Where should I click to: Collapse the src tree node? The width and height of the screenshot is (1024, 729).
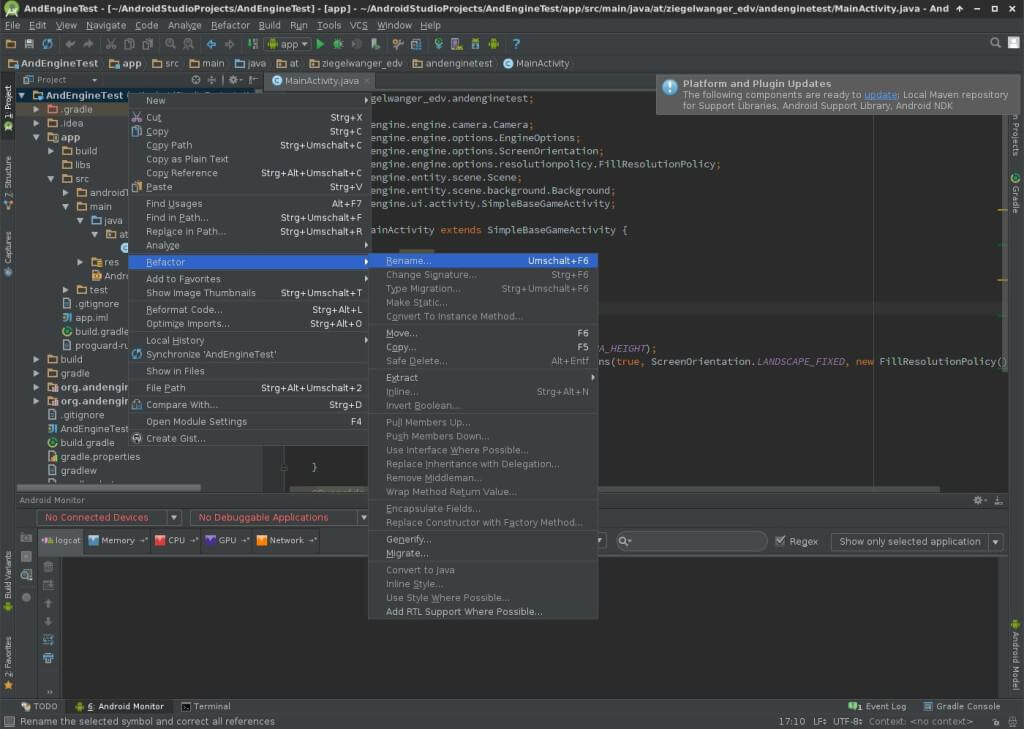(x=50, y=178)
